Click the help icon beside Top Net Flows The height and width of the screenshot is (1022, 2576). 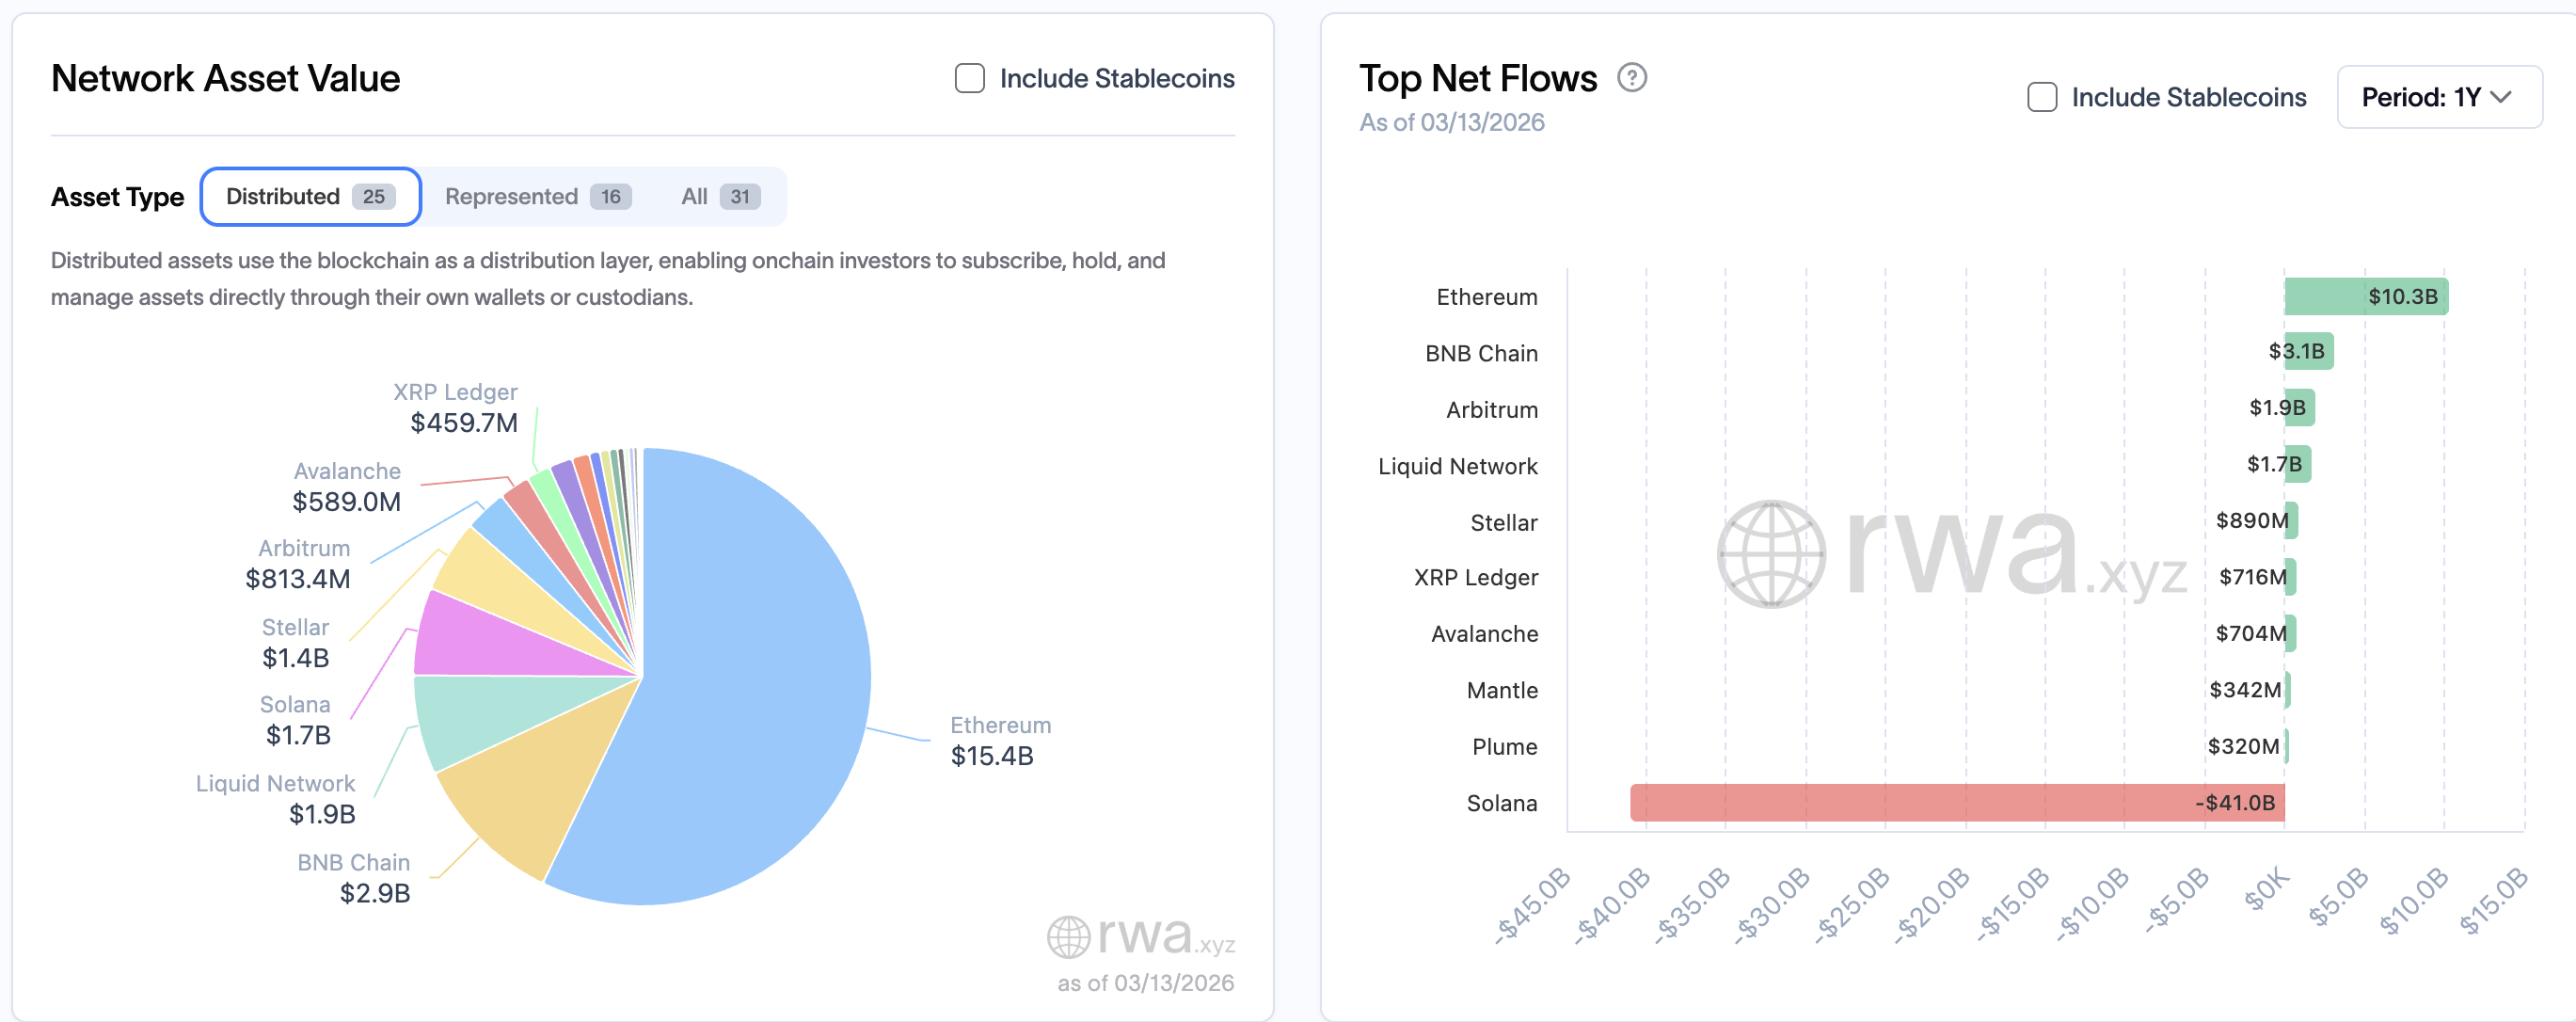coord(1633,77)
